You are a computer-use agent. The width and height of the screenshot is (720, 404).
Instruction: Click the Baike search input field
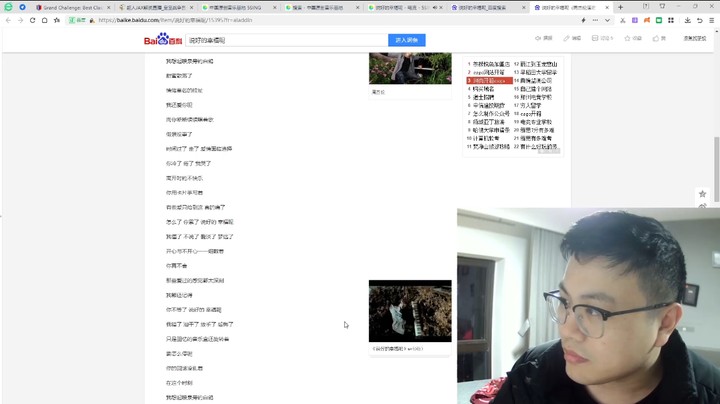(287, 40)
